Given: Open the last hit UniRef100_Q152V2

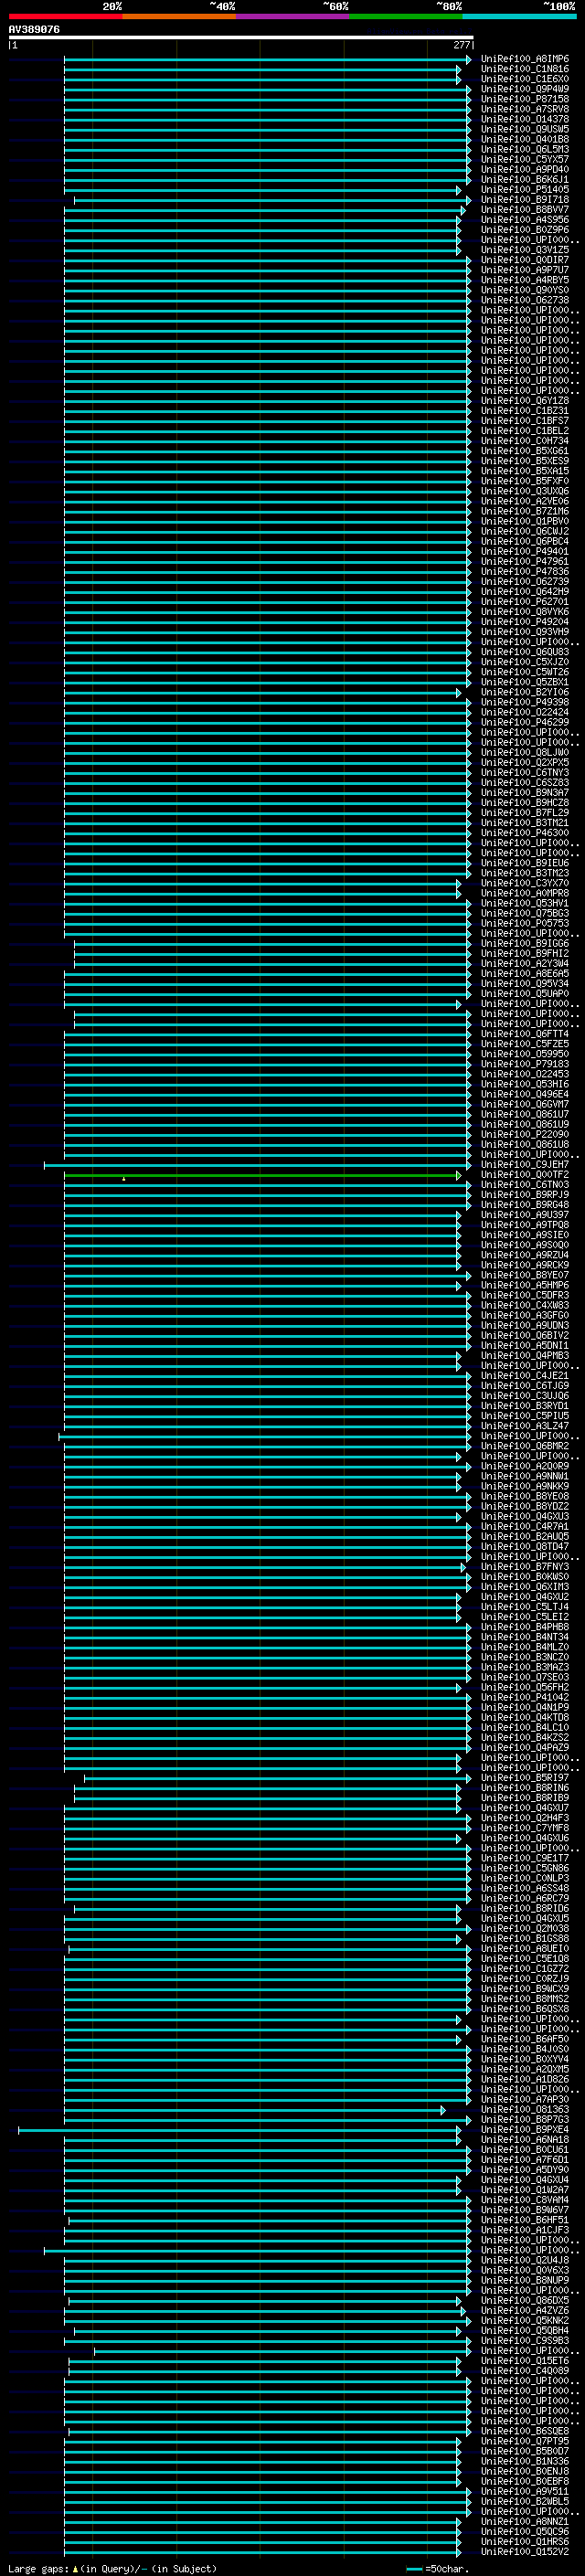Looking at the screenshot, I should pos(524,2552).
